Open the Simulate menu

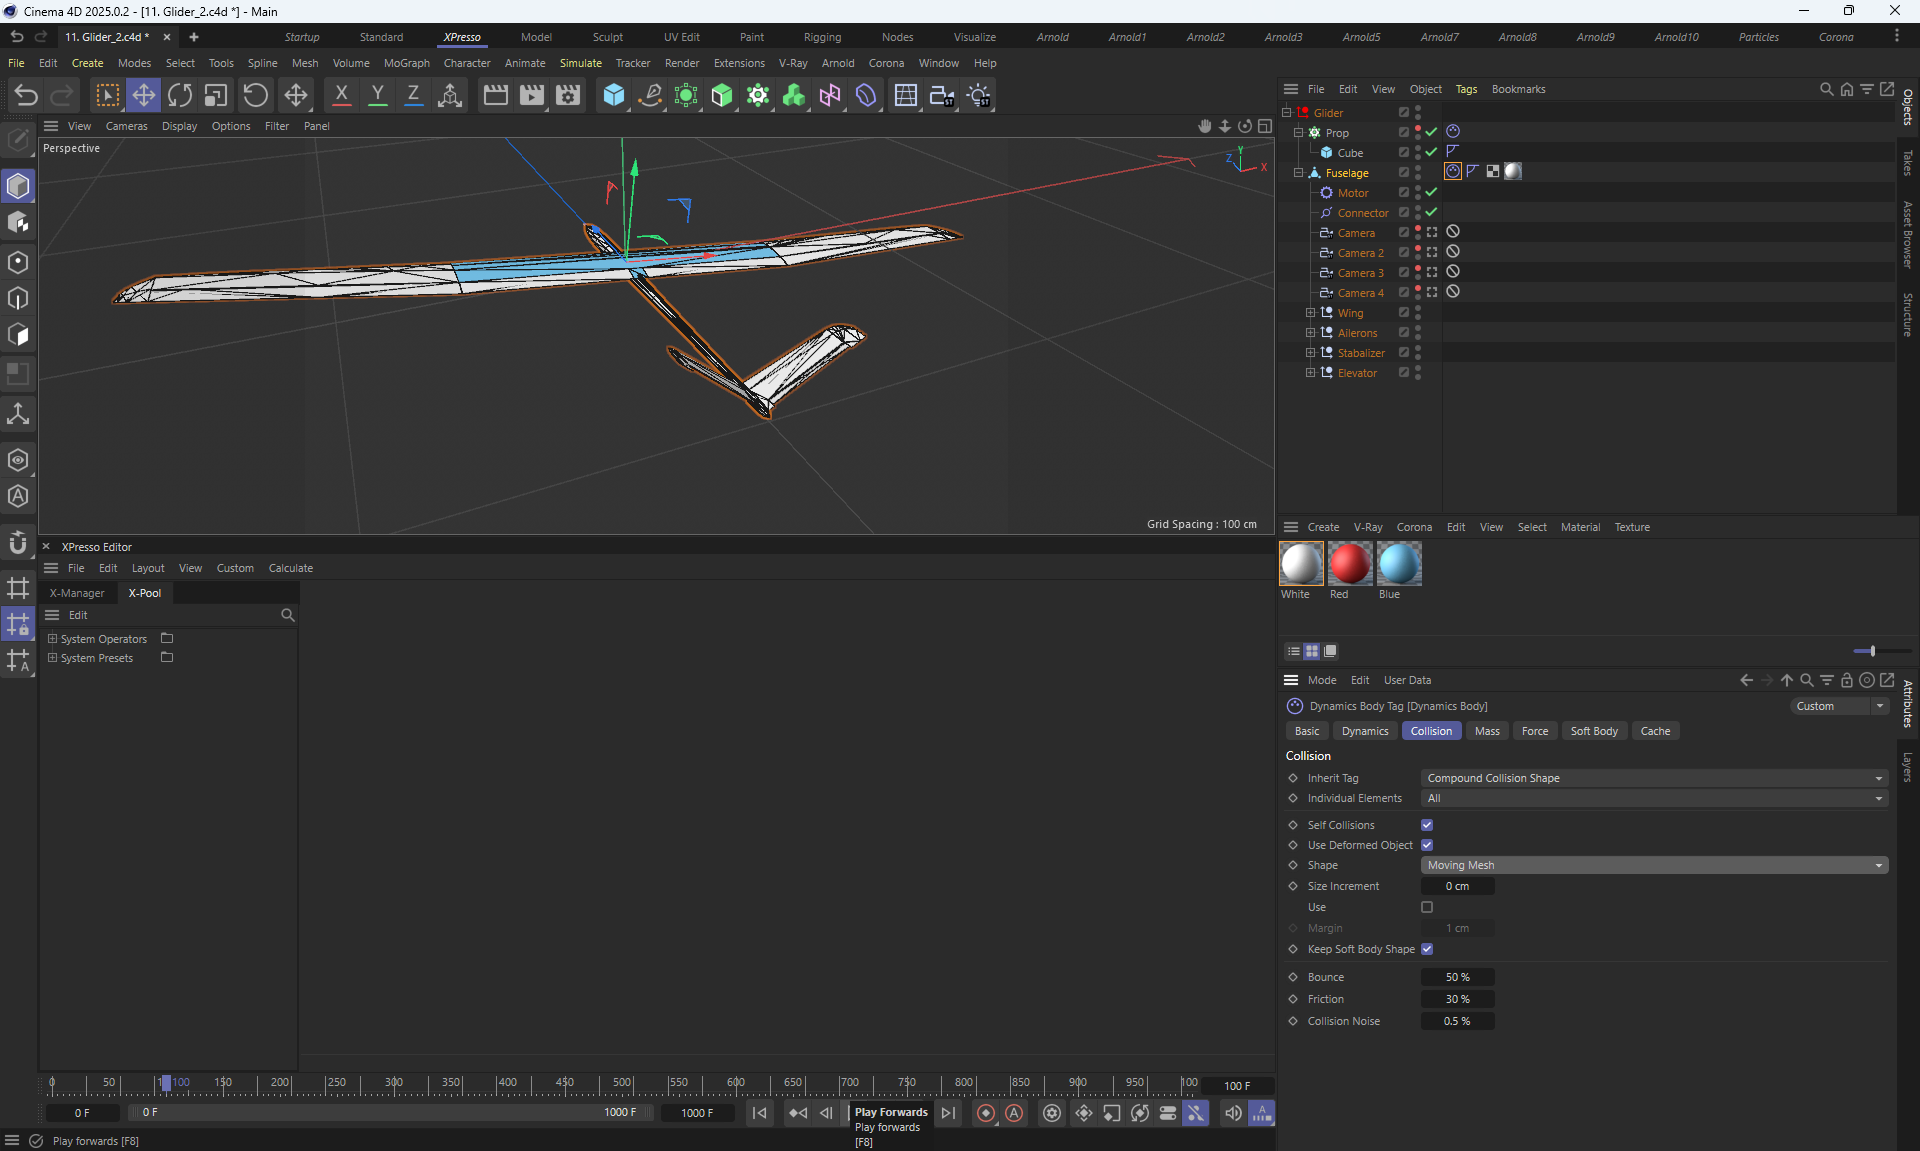pos(580,63)
